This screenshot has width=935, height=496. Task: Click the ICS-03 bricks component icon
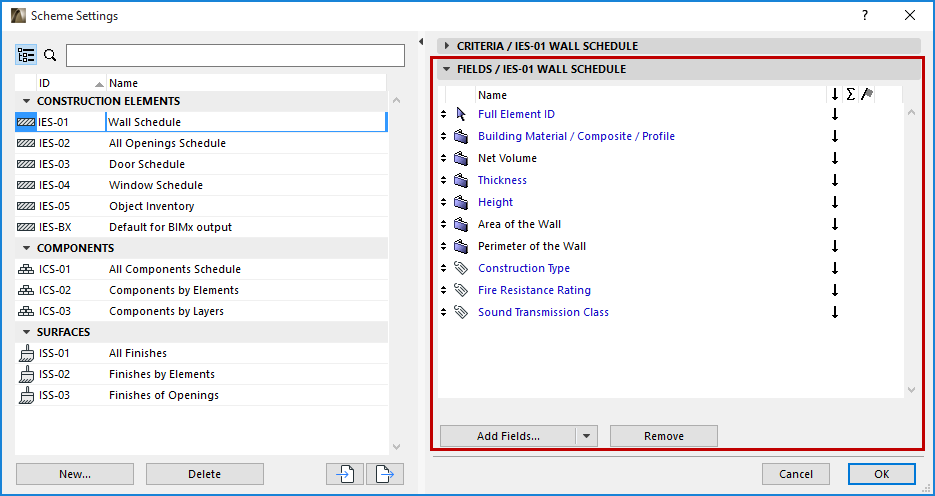26,311
